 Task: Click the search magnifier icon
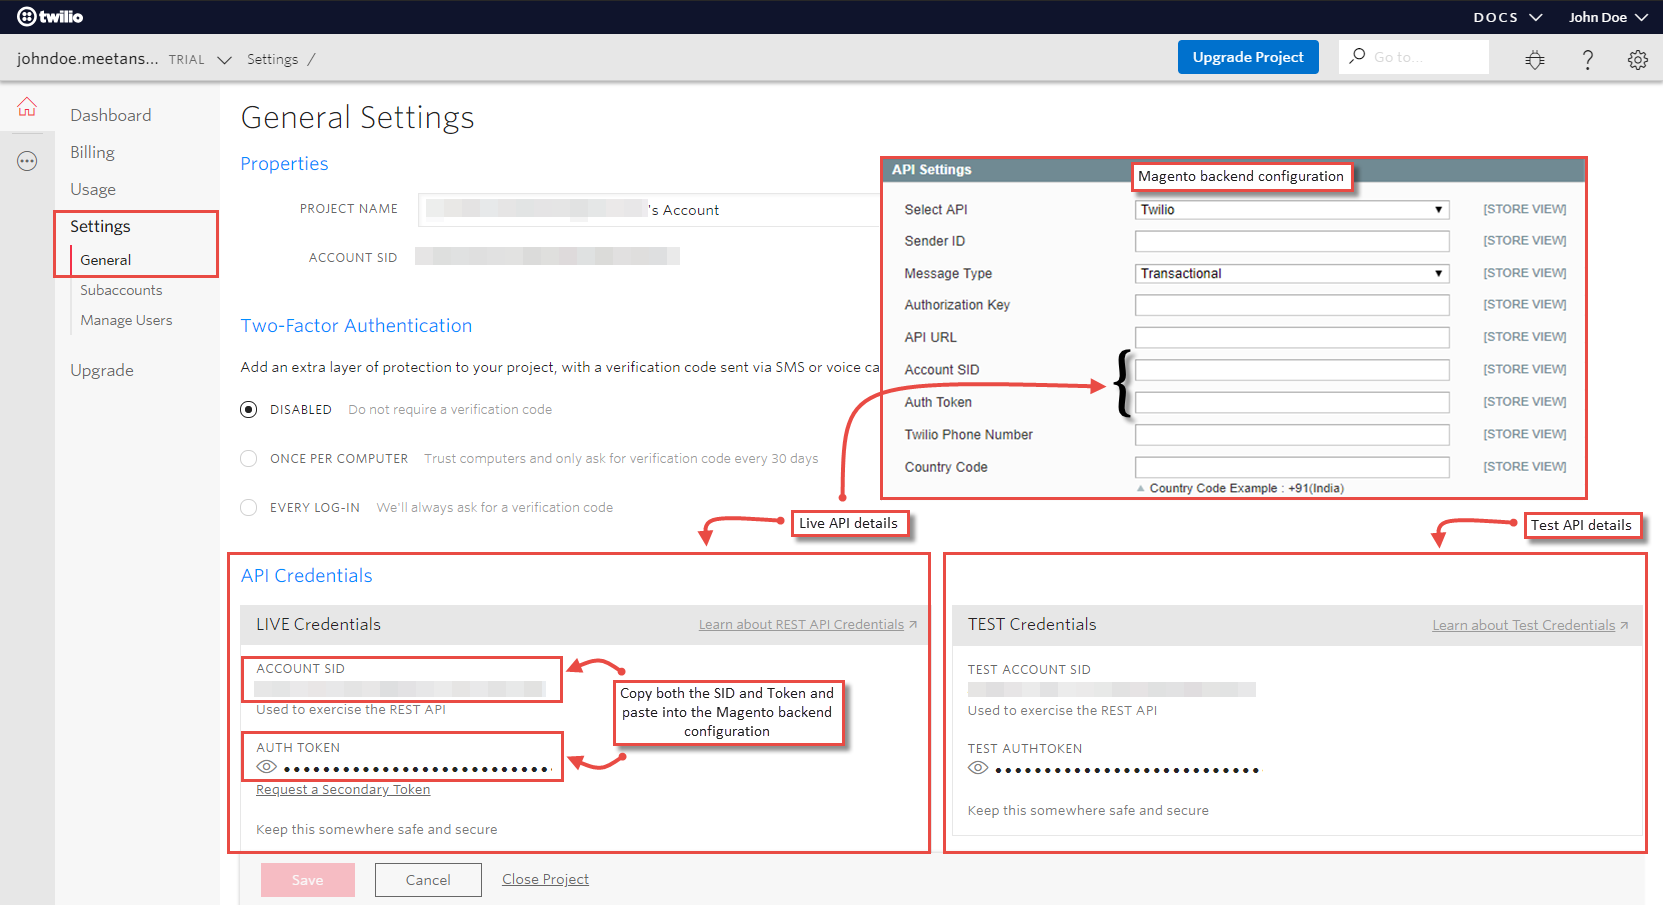(1357, 56)
